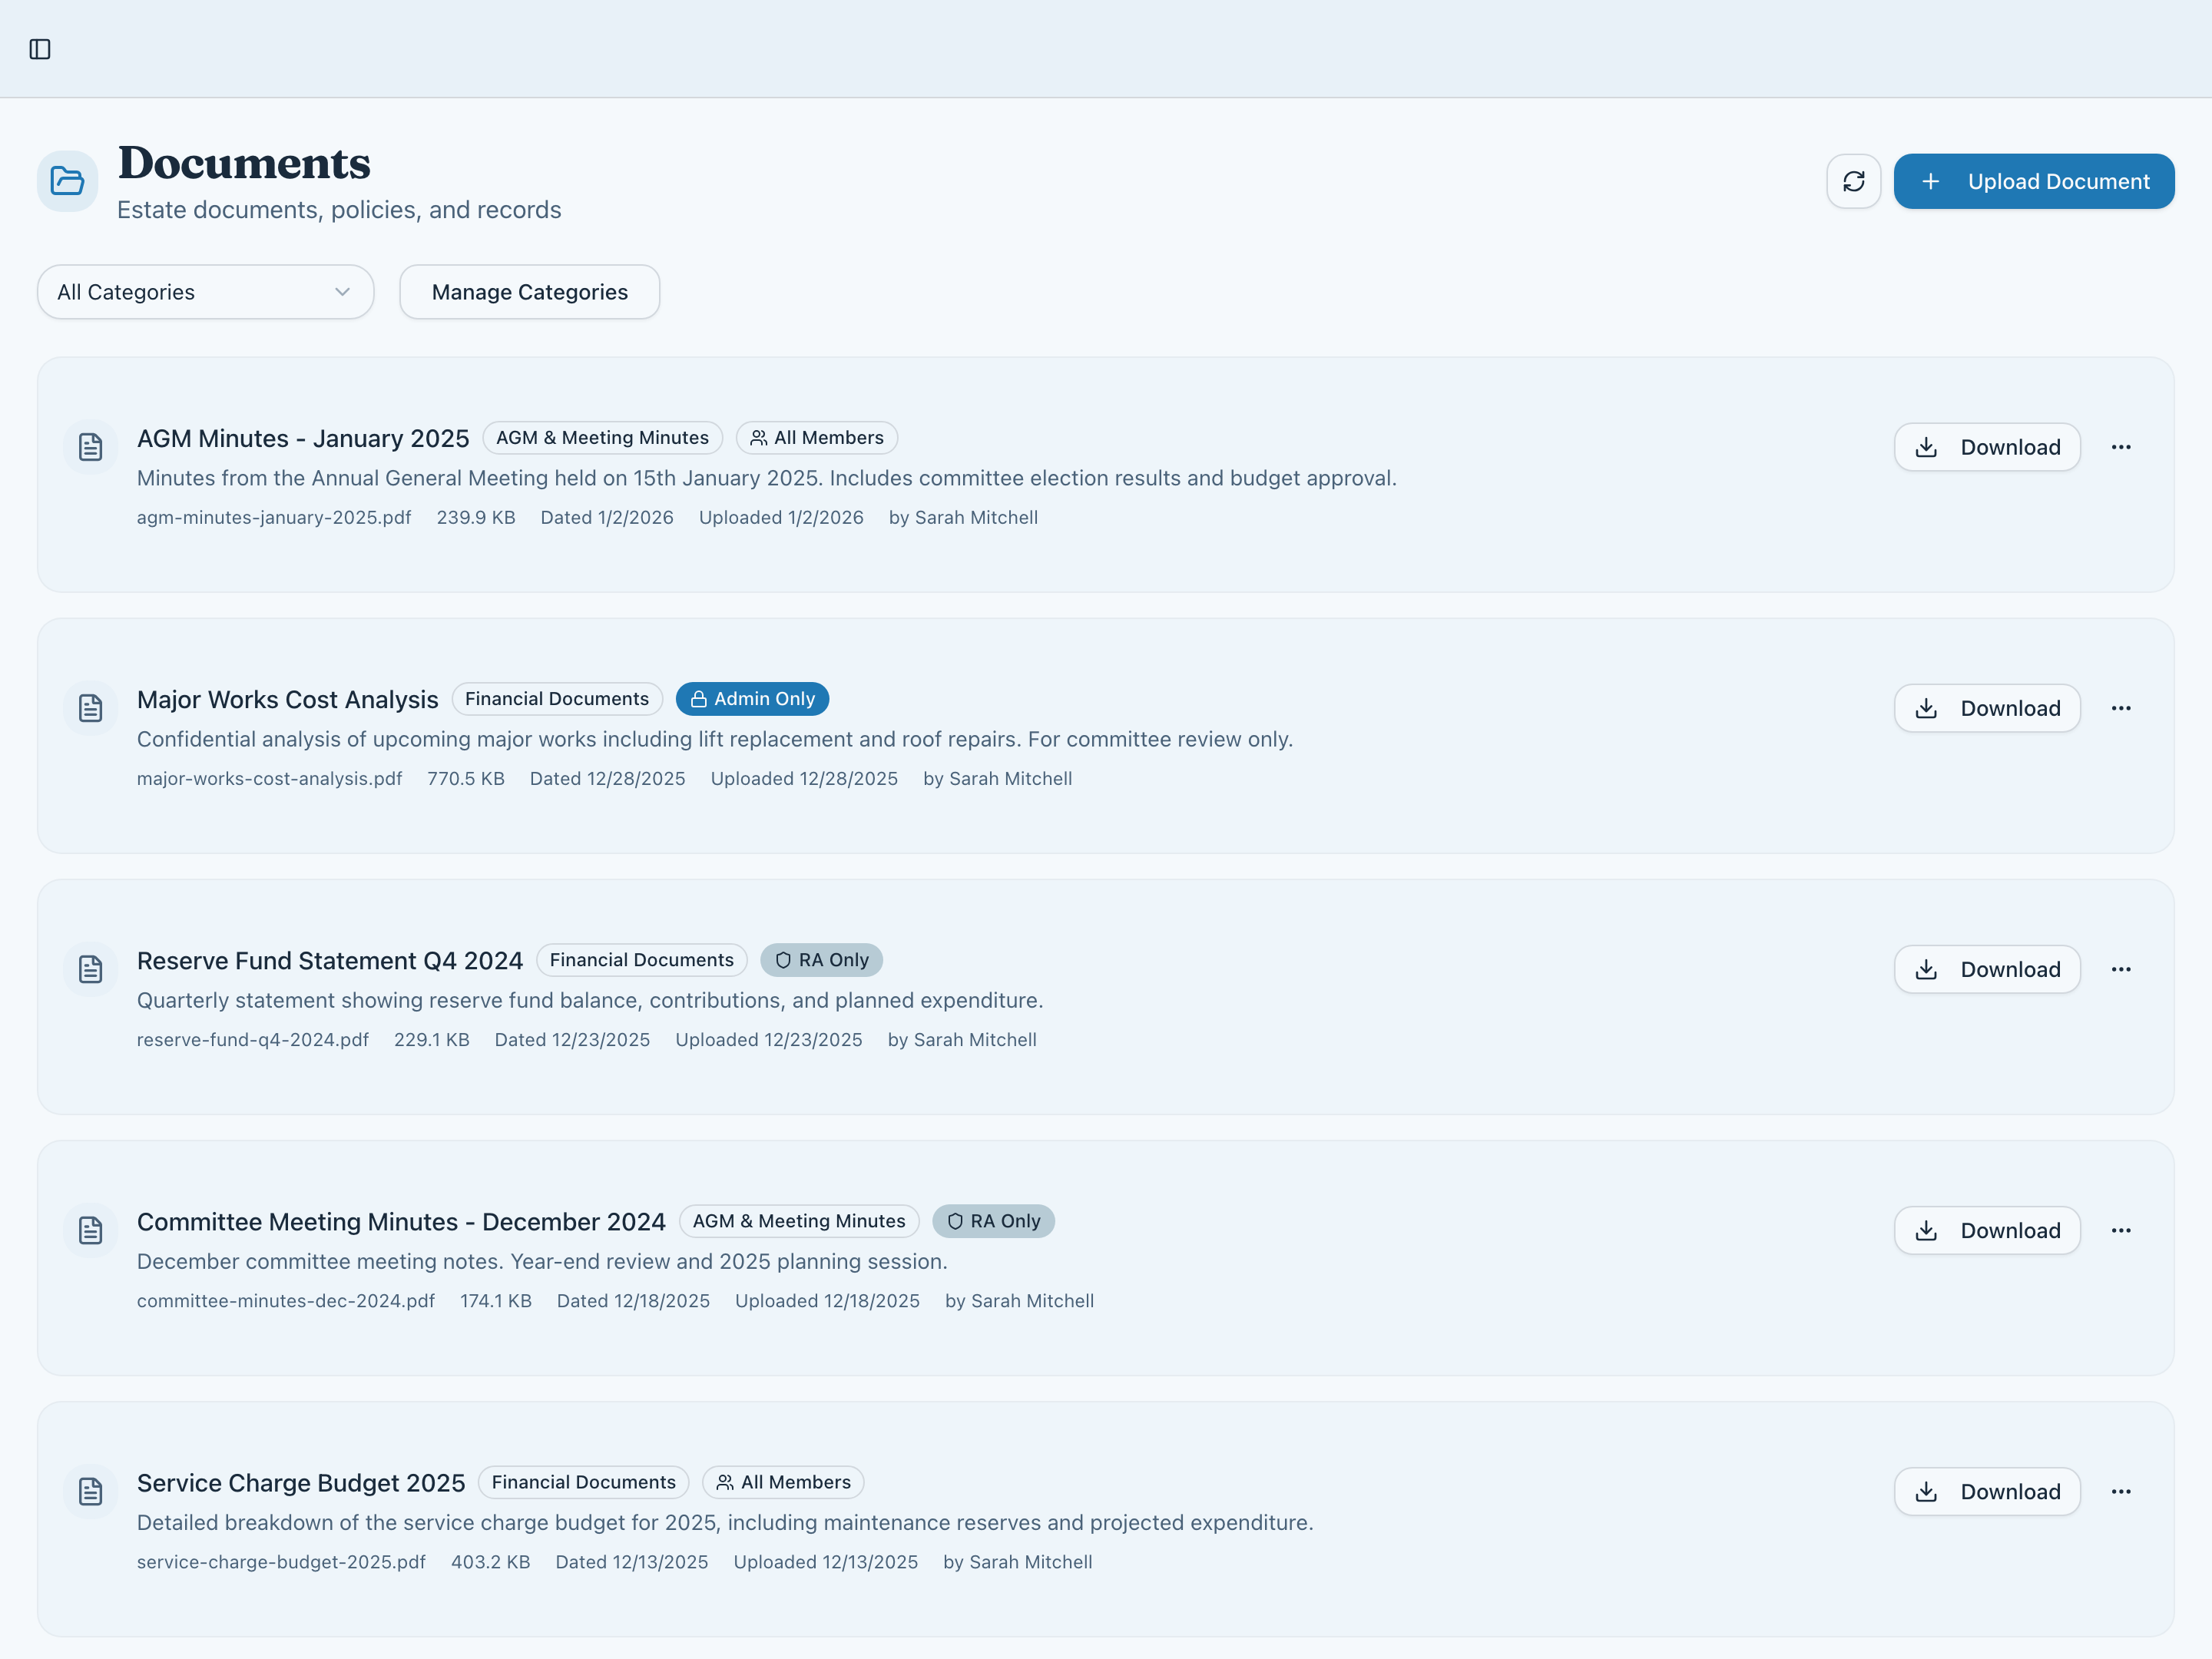Click the refresh documents icon

1853,181
